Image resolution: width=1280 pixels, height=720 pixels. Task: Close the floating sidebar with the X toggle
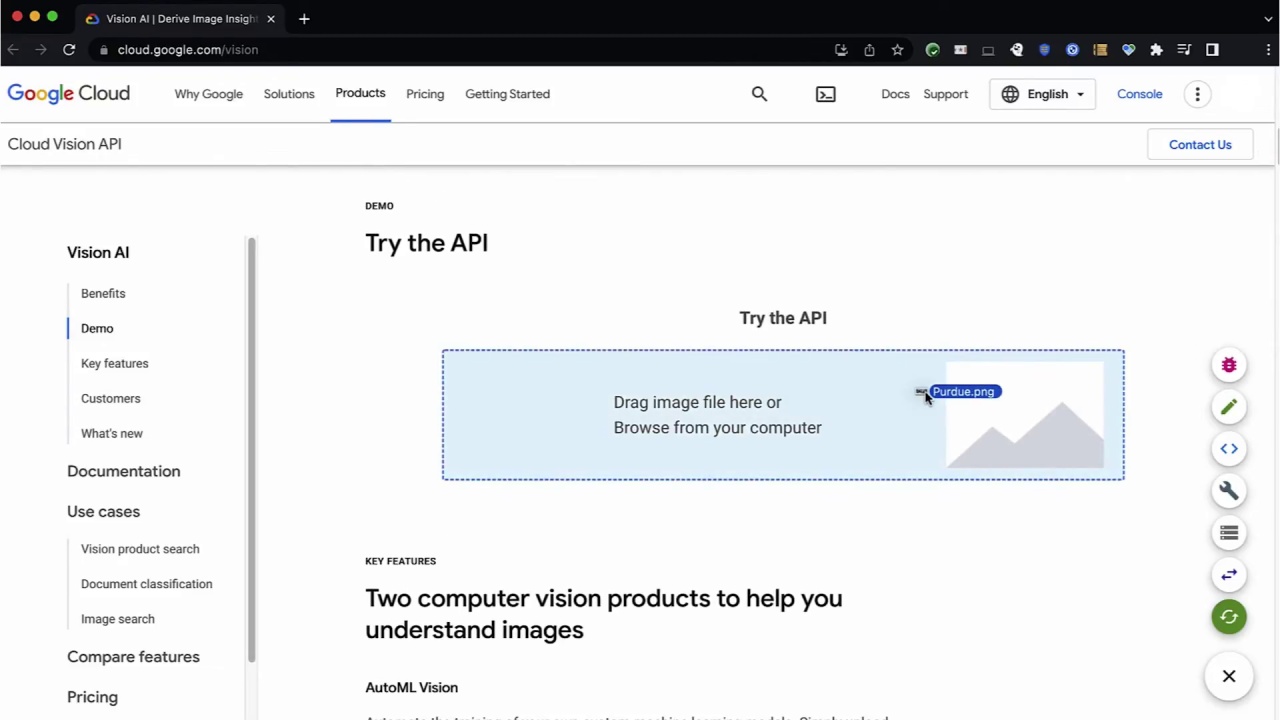(x=1229, y=676)
